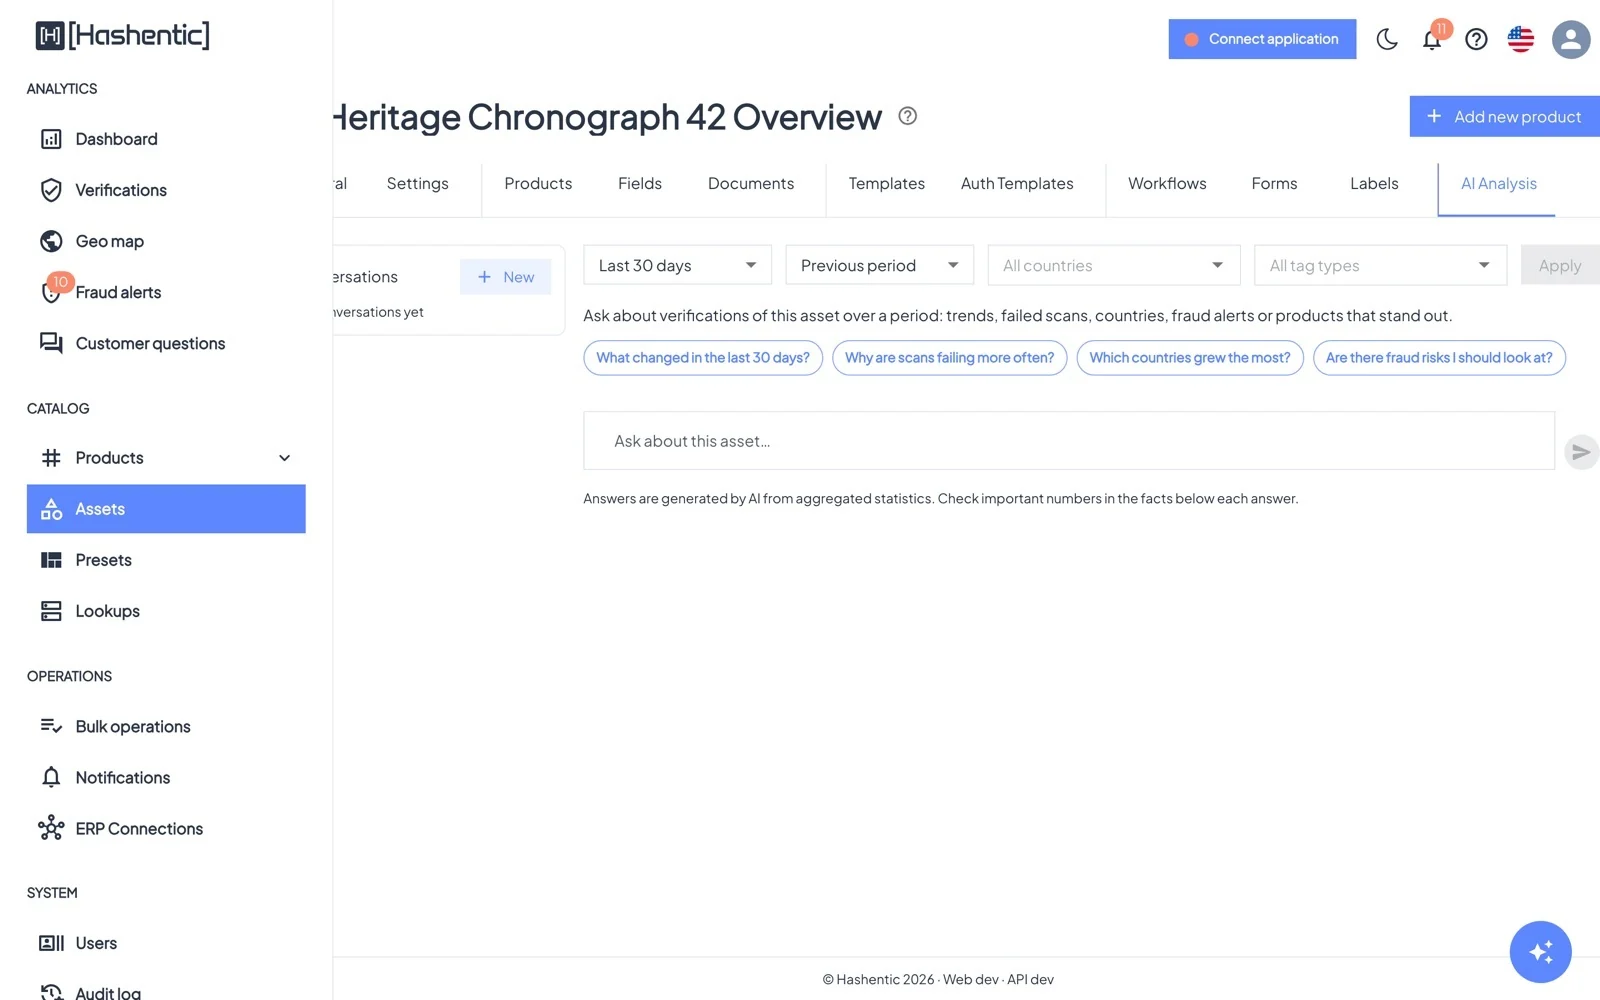1600x1000 pixels.
Task: Click the Apply filters button
Action: tap(1560, 265)
